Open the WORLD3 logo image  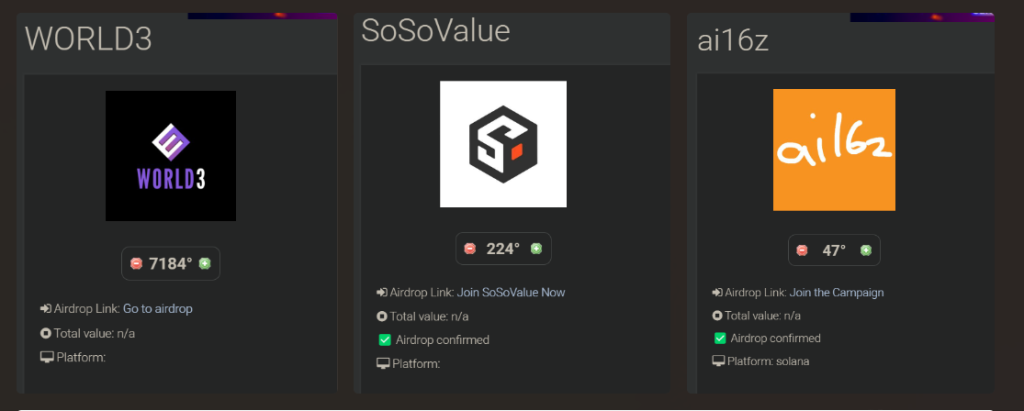(170, 156)
